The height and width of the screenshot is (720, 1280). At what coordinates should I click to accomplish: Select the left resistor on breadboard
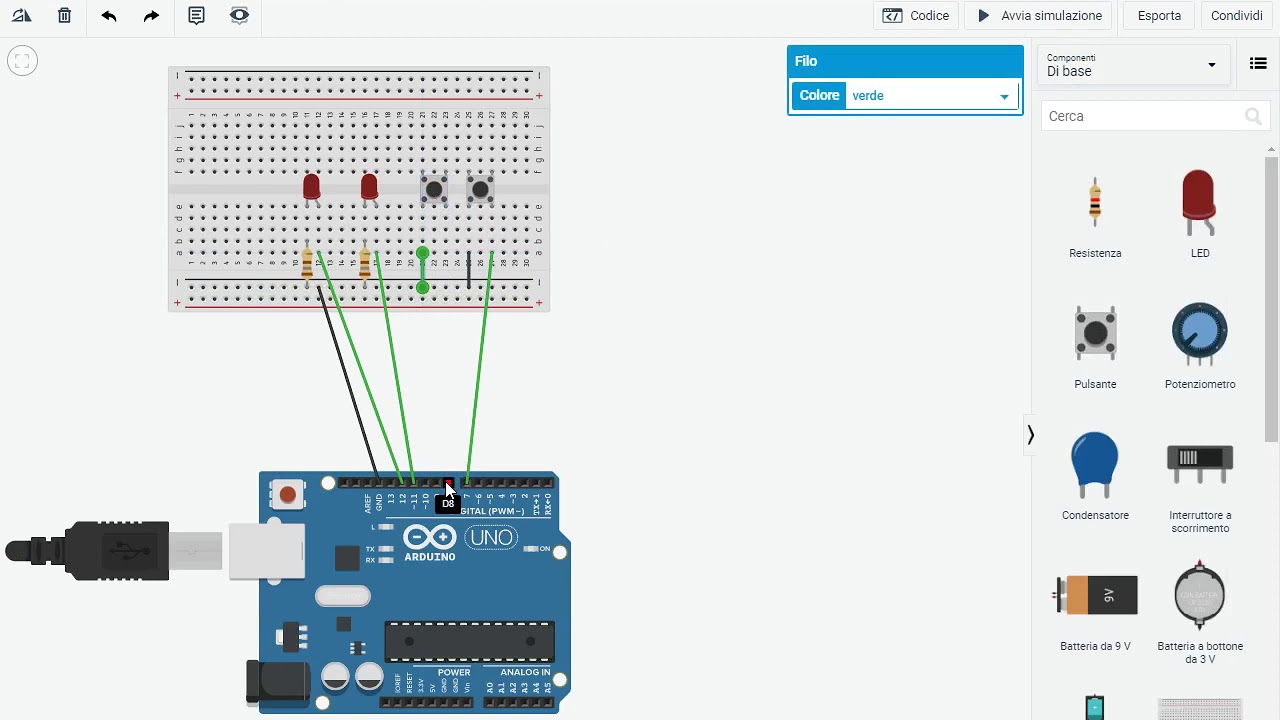point(307,264)
